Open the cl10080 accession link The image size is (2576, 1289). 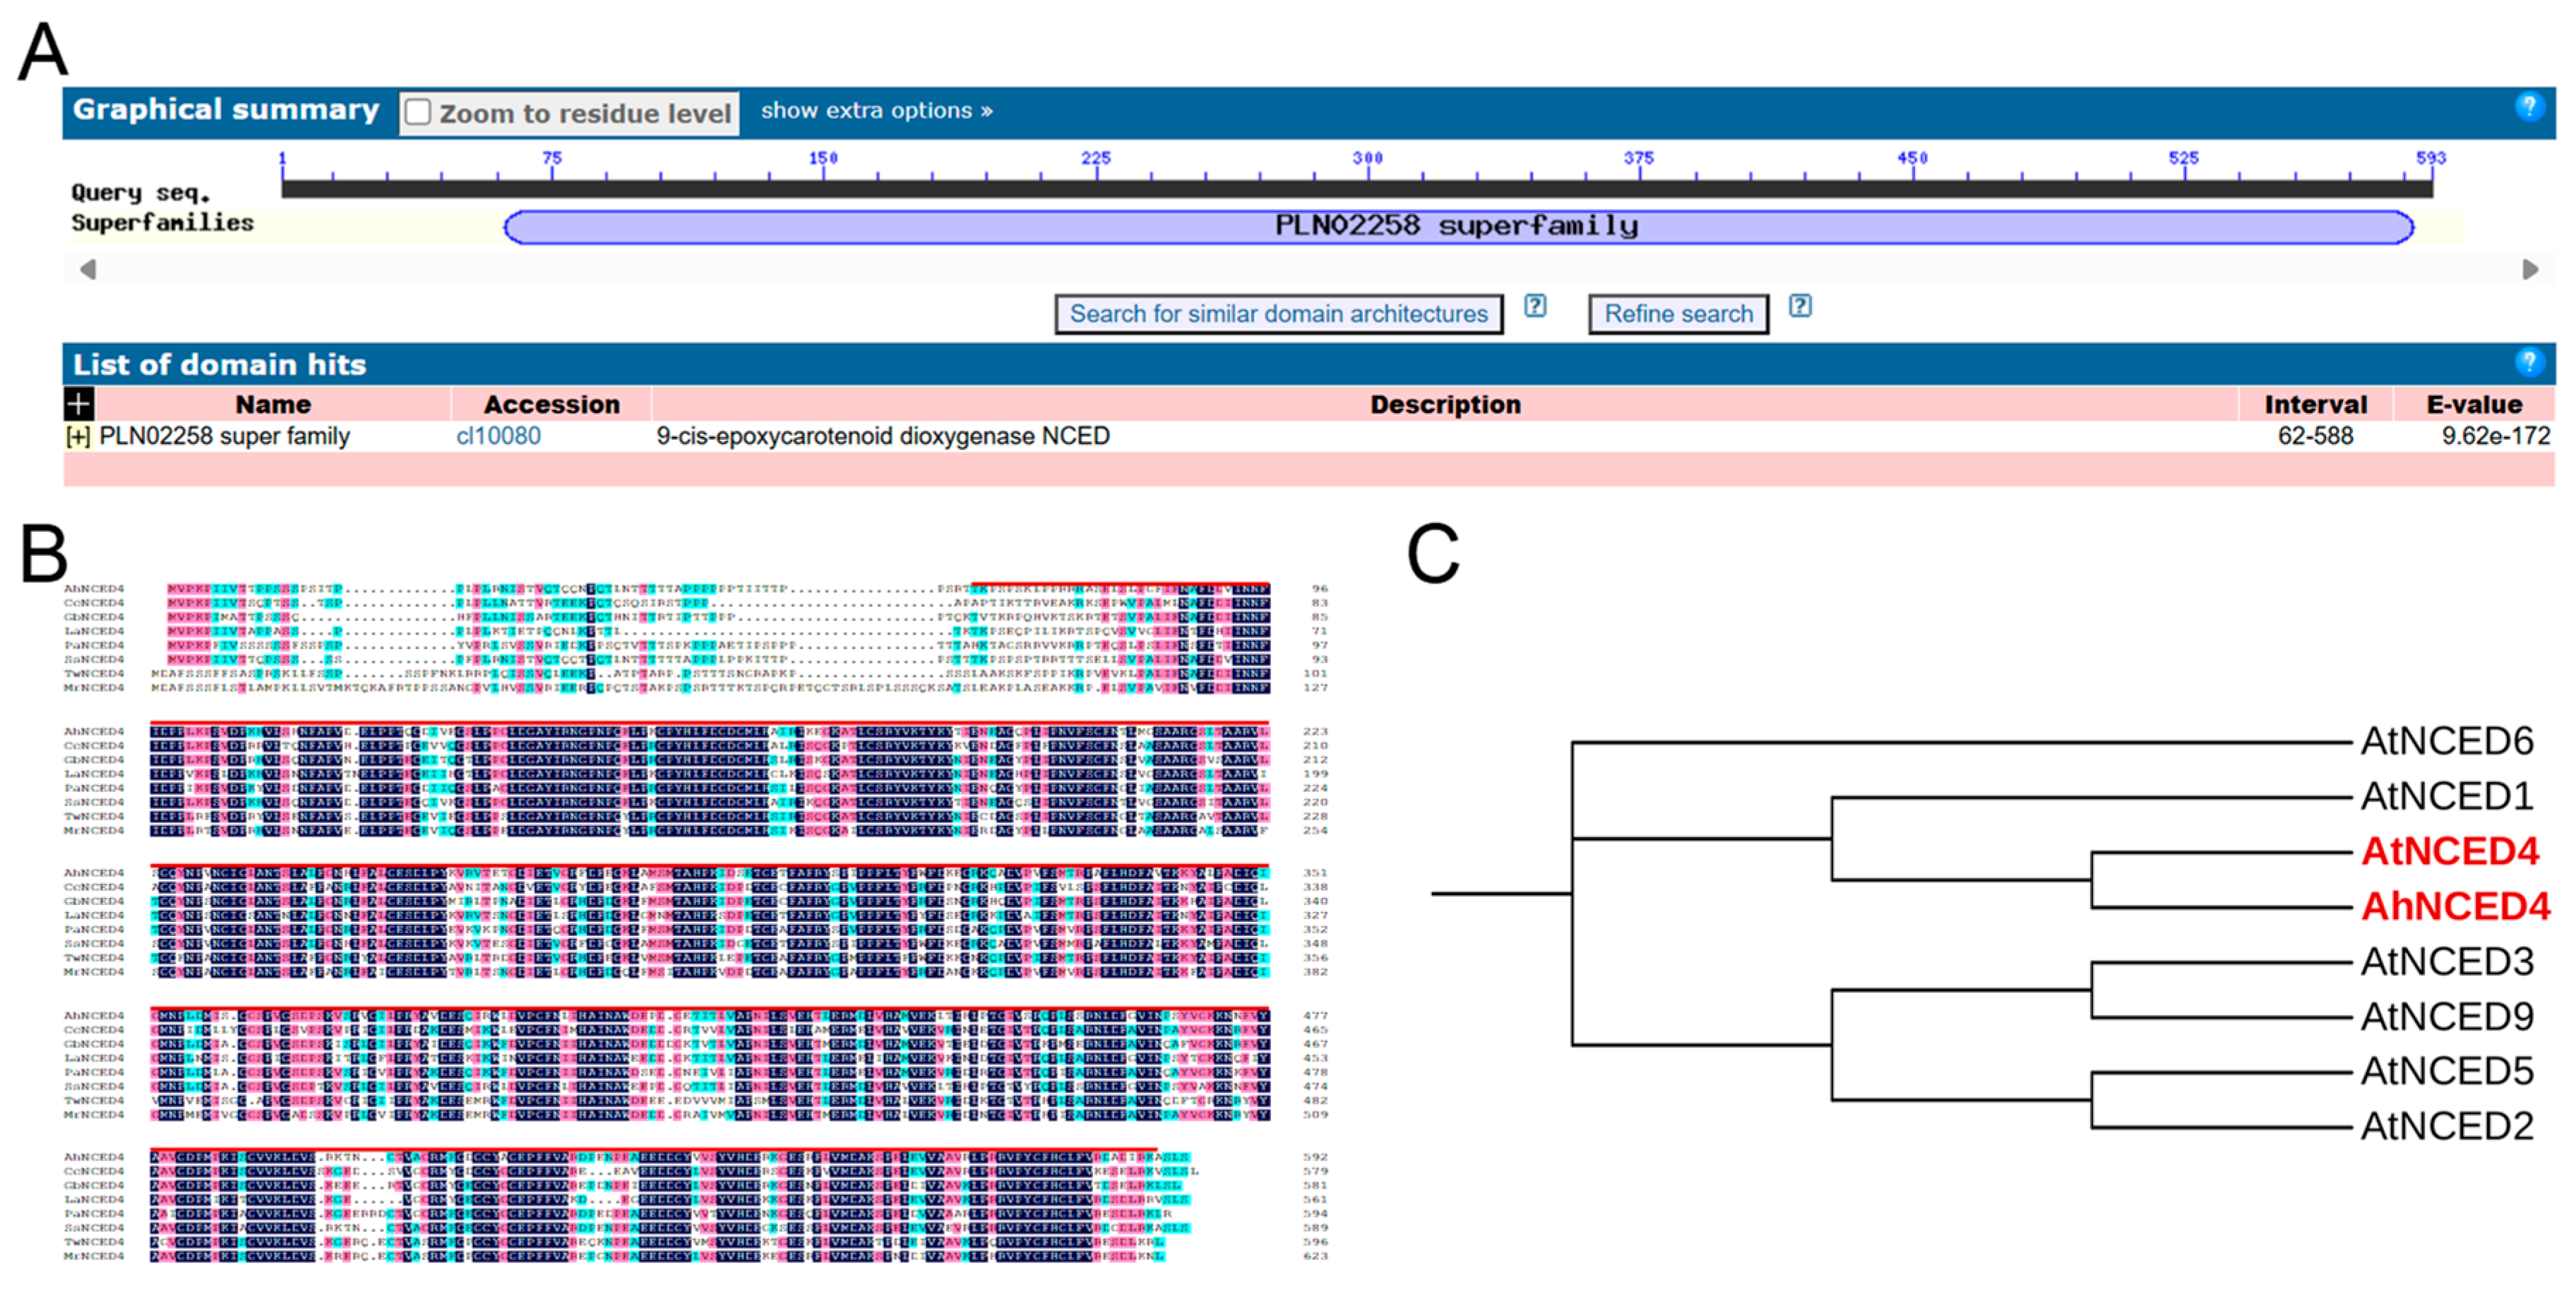point(498,436)
